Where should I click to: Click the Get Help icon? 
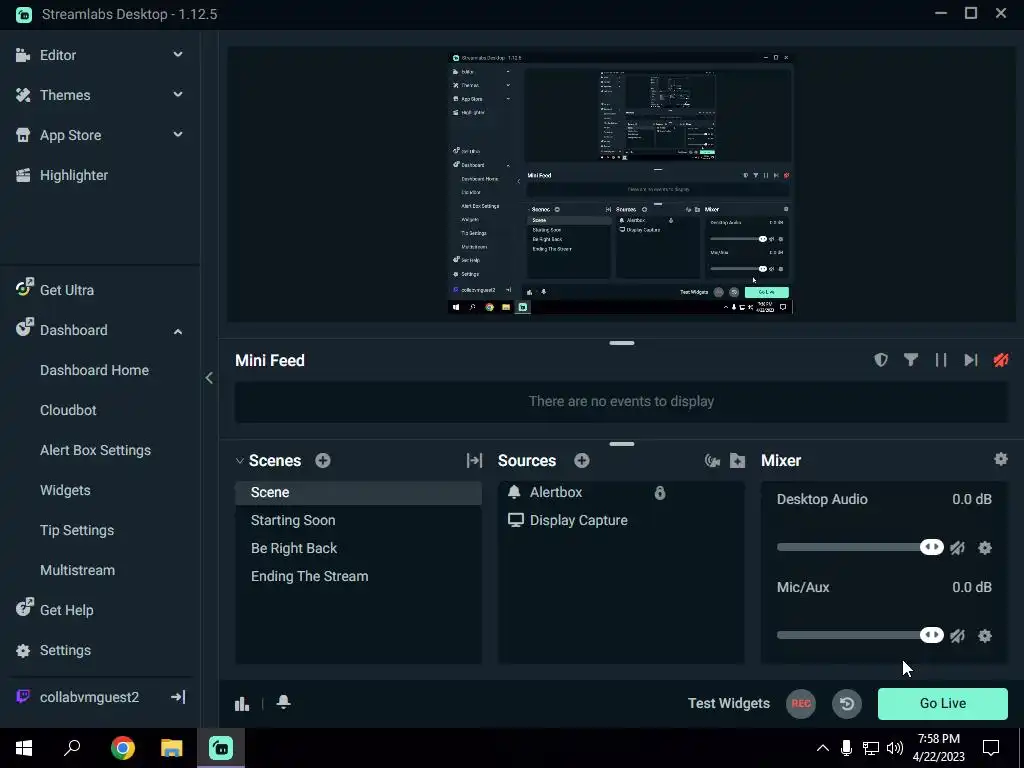pos(24,608)
